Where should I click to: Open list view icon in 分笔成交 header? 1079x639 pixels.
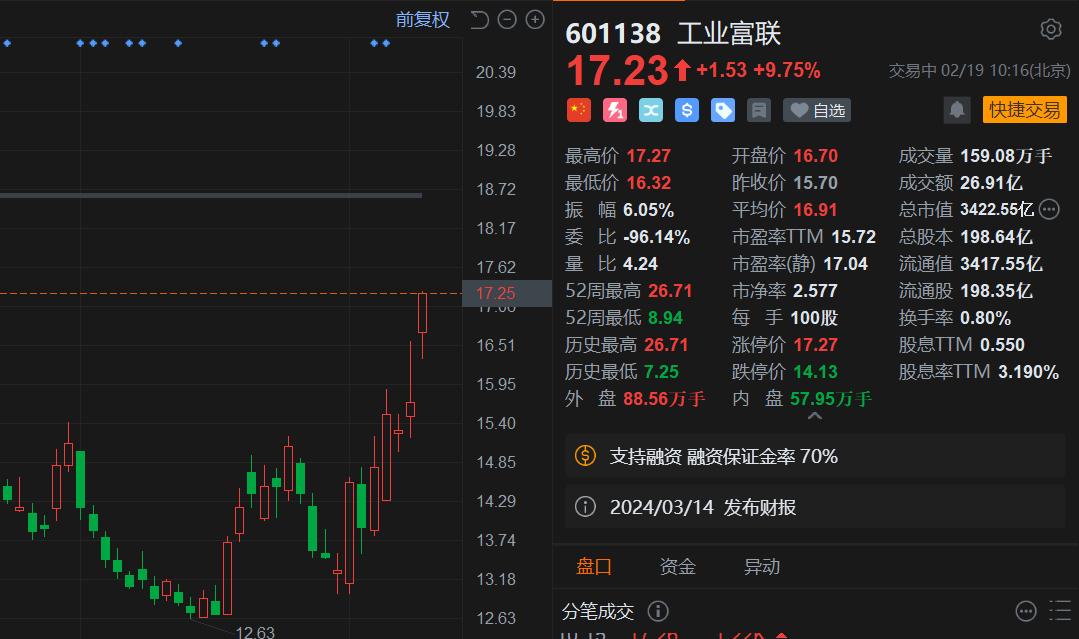pyautogui.click(x=1060, y=611)
